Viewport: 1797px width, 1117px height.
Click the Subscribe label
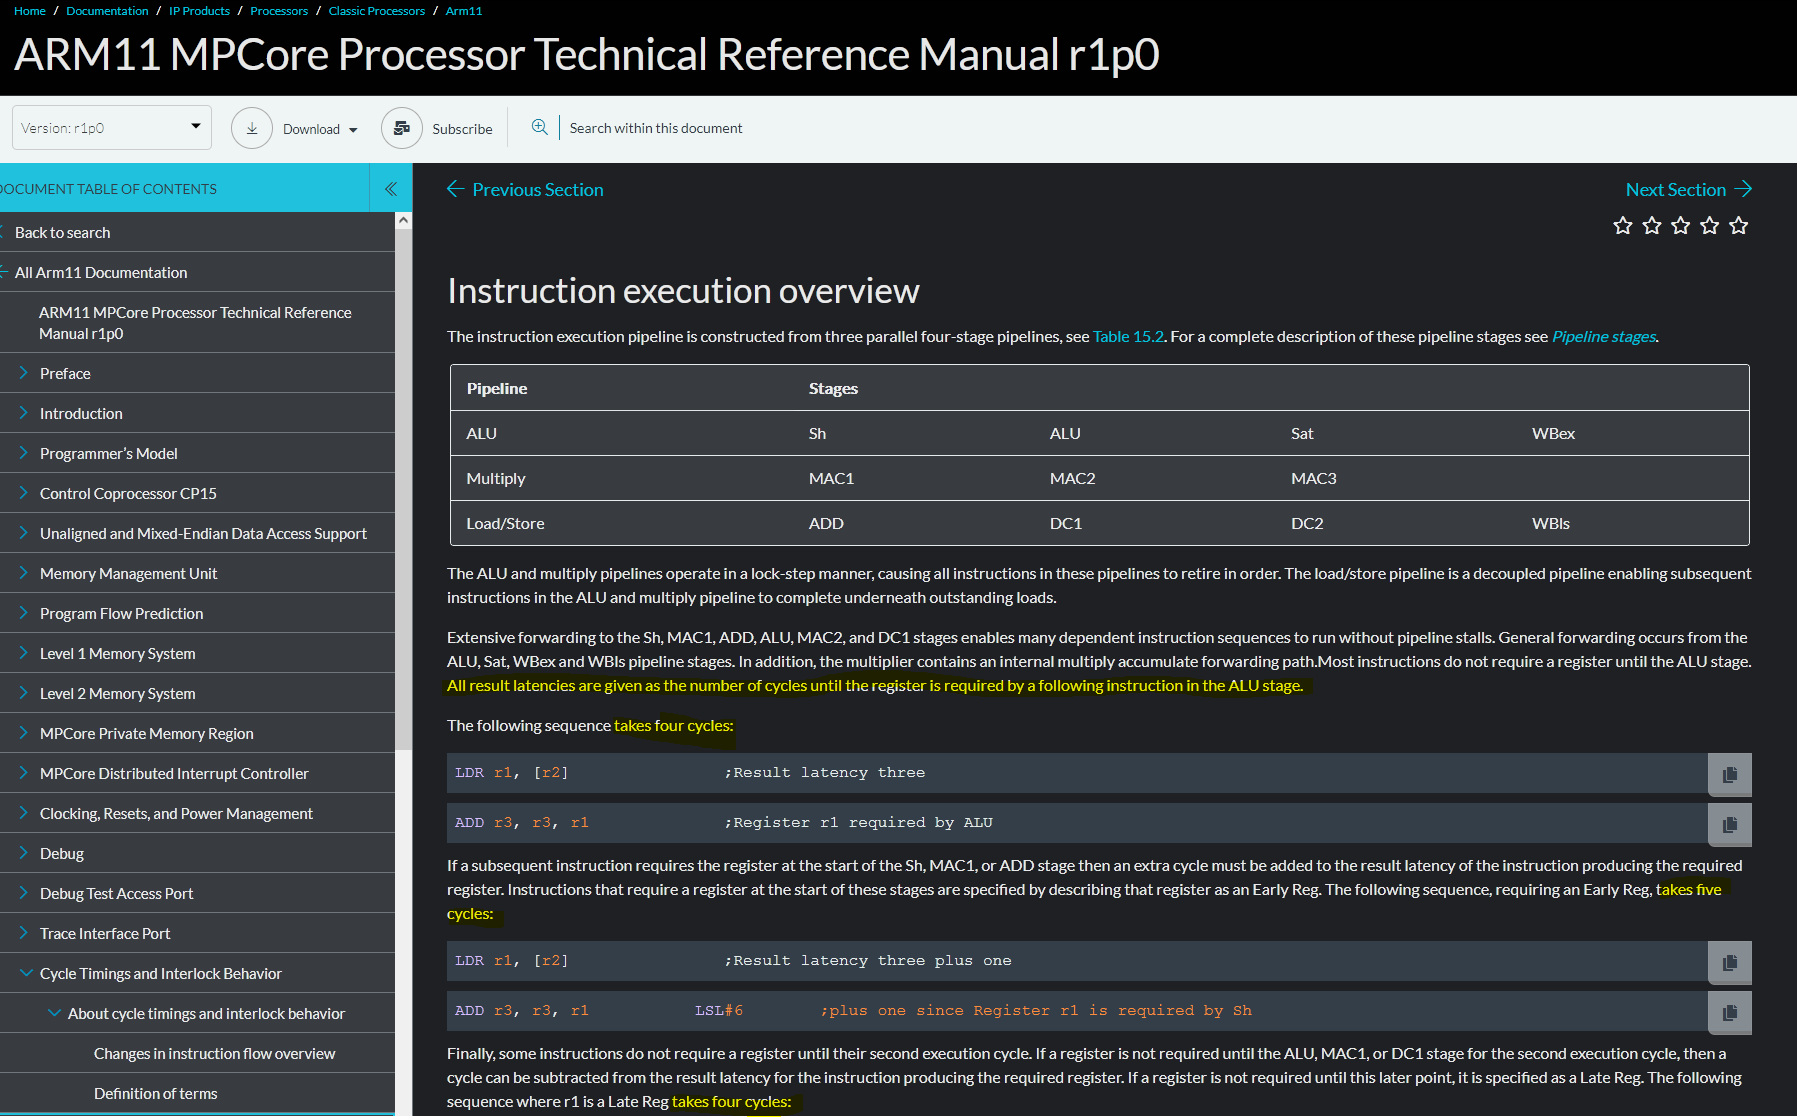(462, 129)
